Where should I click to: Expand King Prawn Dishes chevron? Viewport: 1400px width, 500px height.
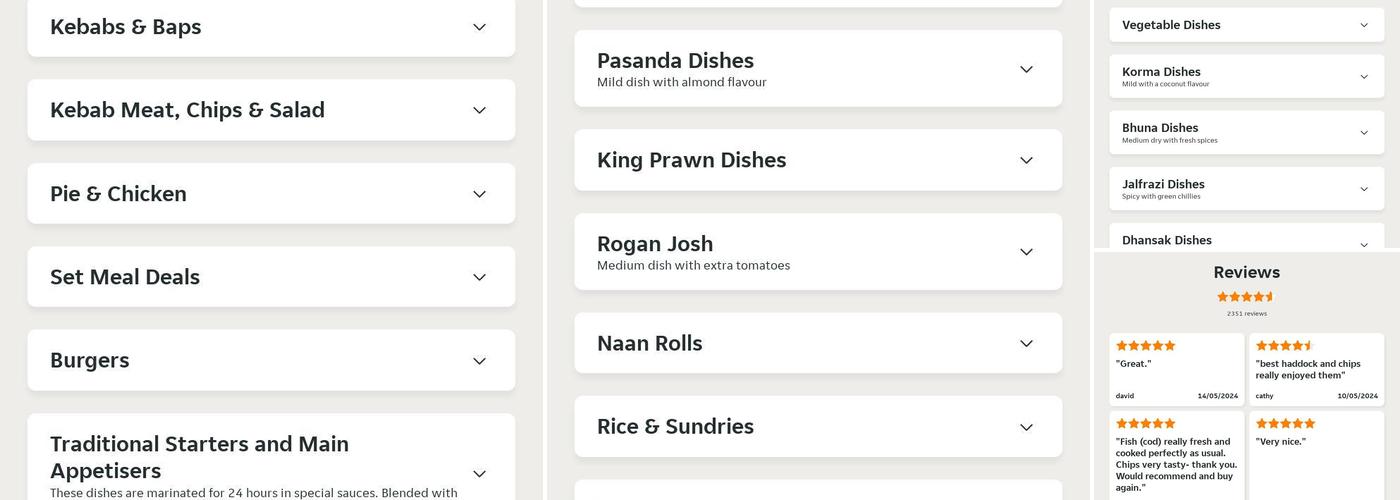pos(1026,160)
